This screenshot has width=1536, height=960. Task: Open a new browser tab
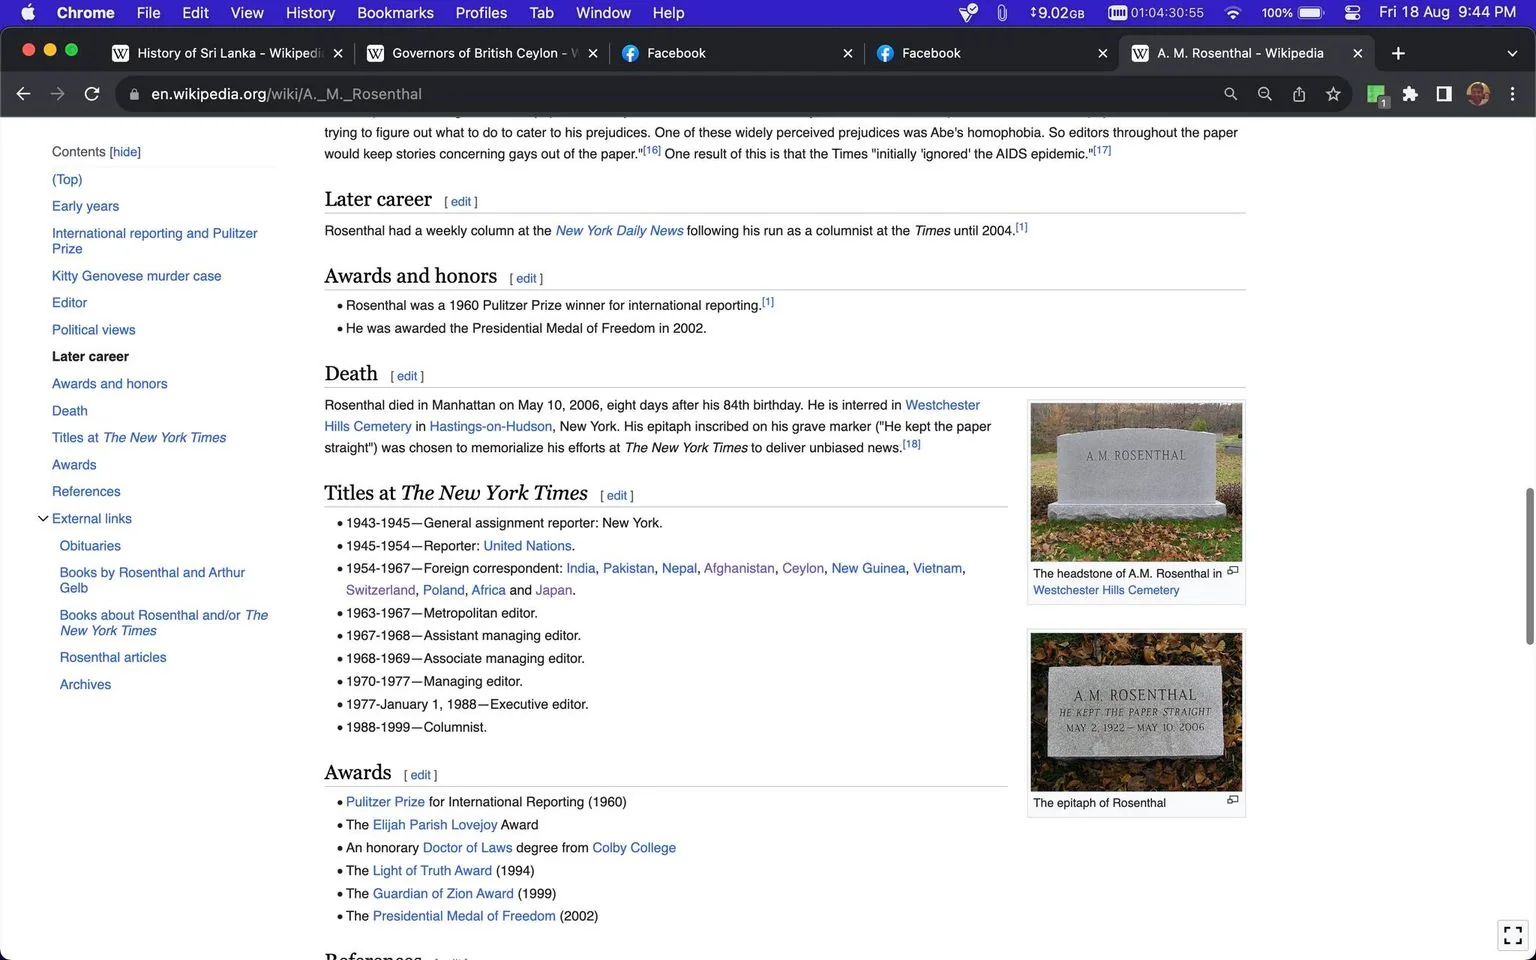(x=1398, y=53)
